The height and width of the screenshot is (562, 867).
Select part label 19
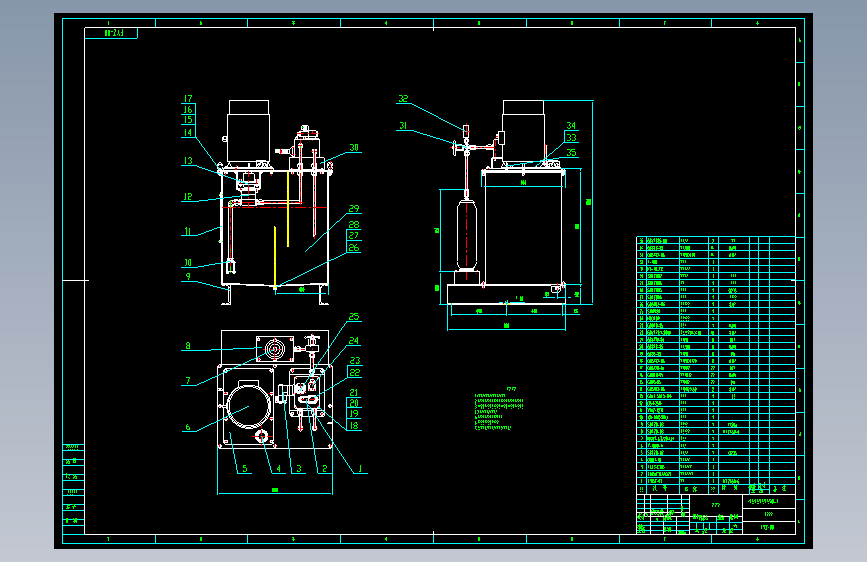pyautogui.click(x=354, y=413)
